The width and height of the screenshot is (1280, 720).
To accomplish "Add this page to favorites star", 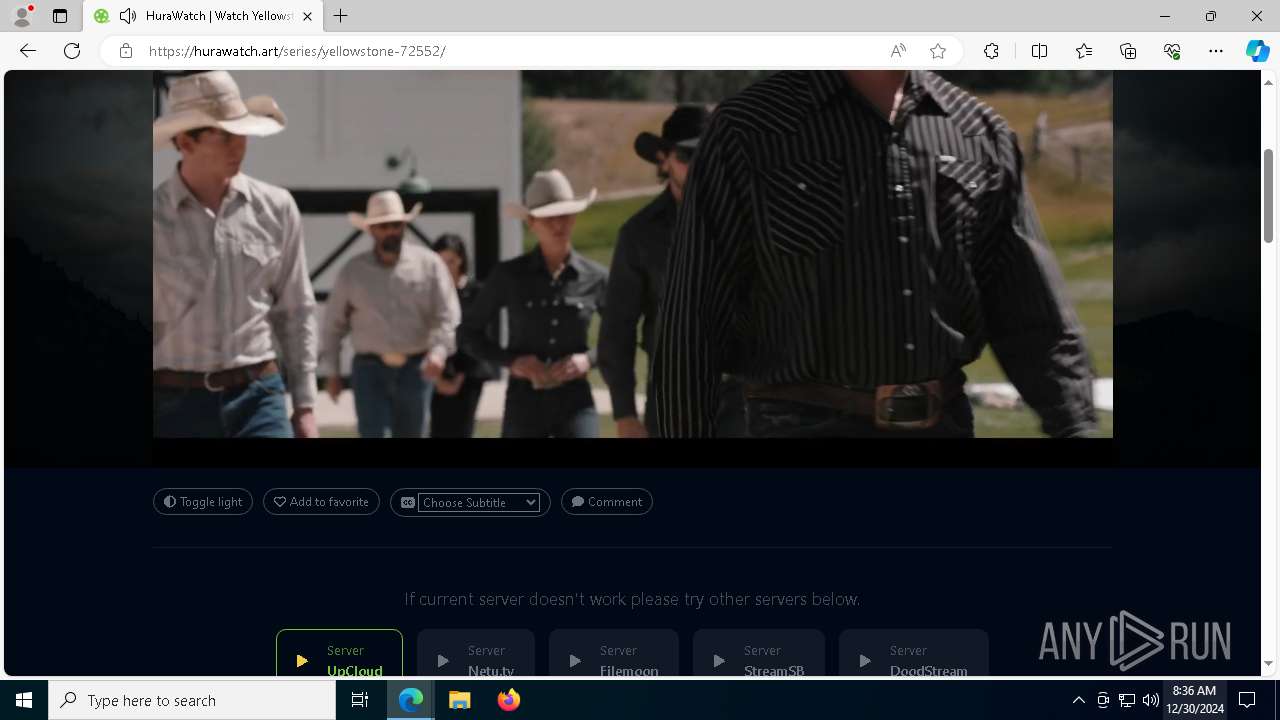I will (x=938, y=51).
